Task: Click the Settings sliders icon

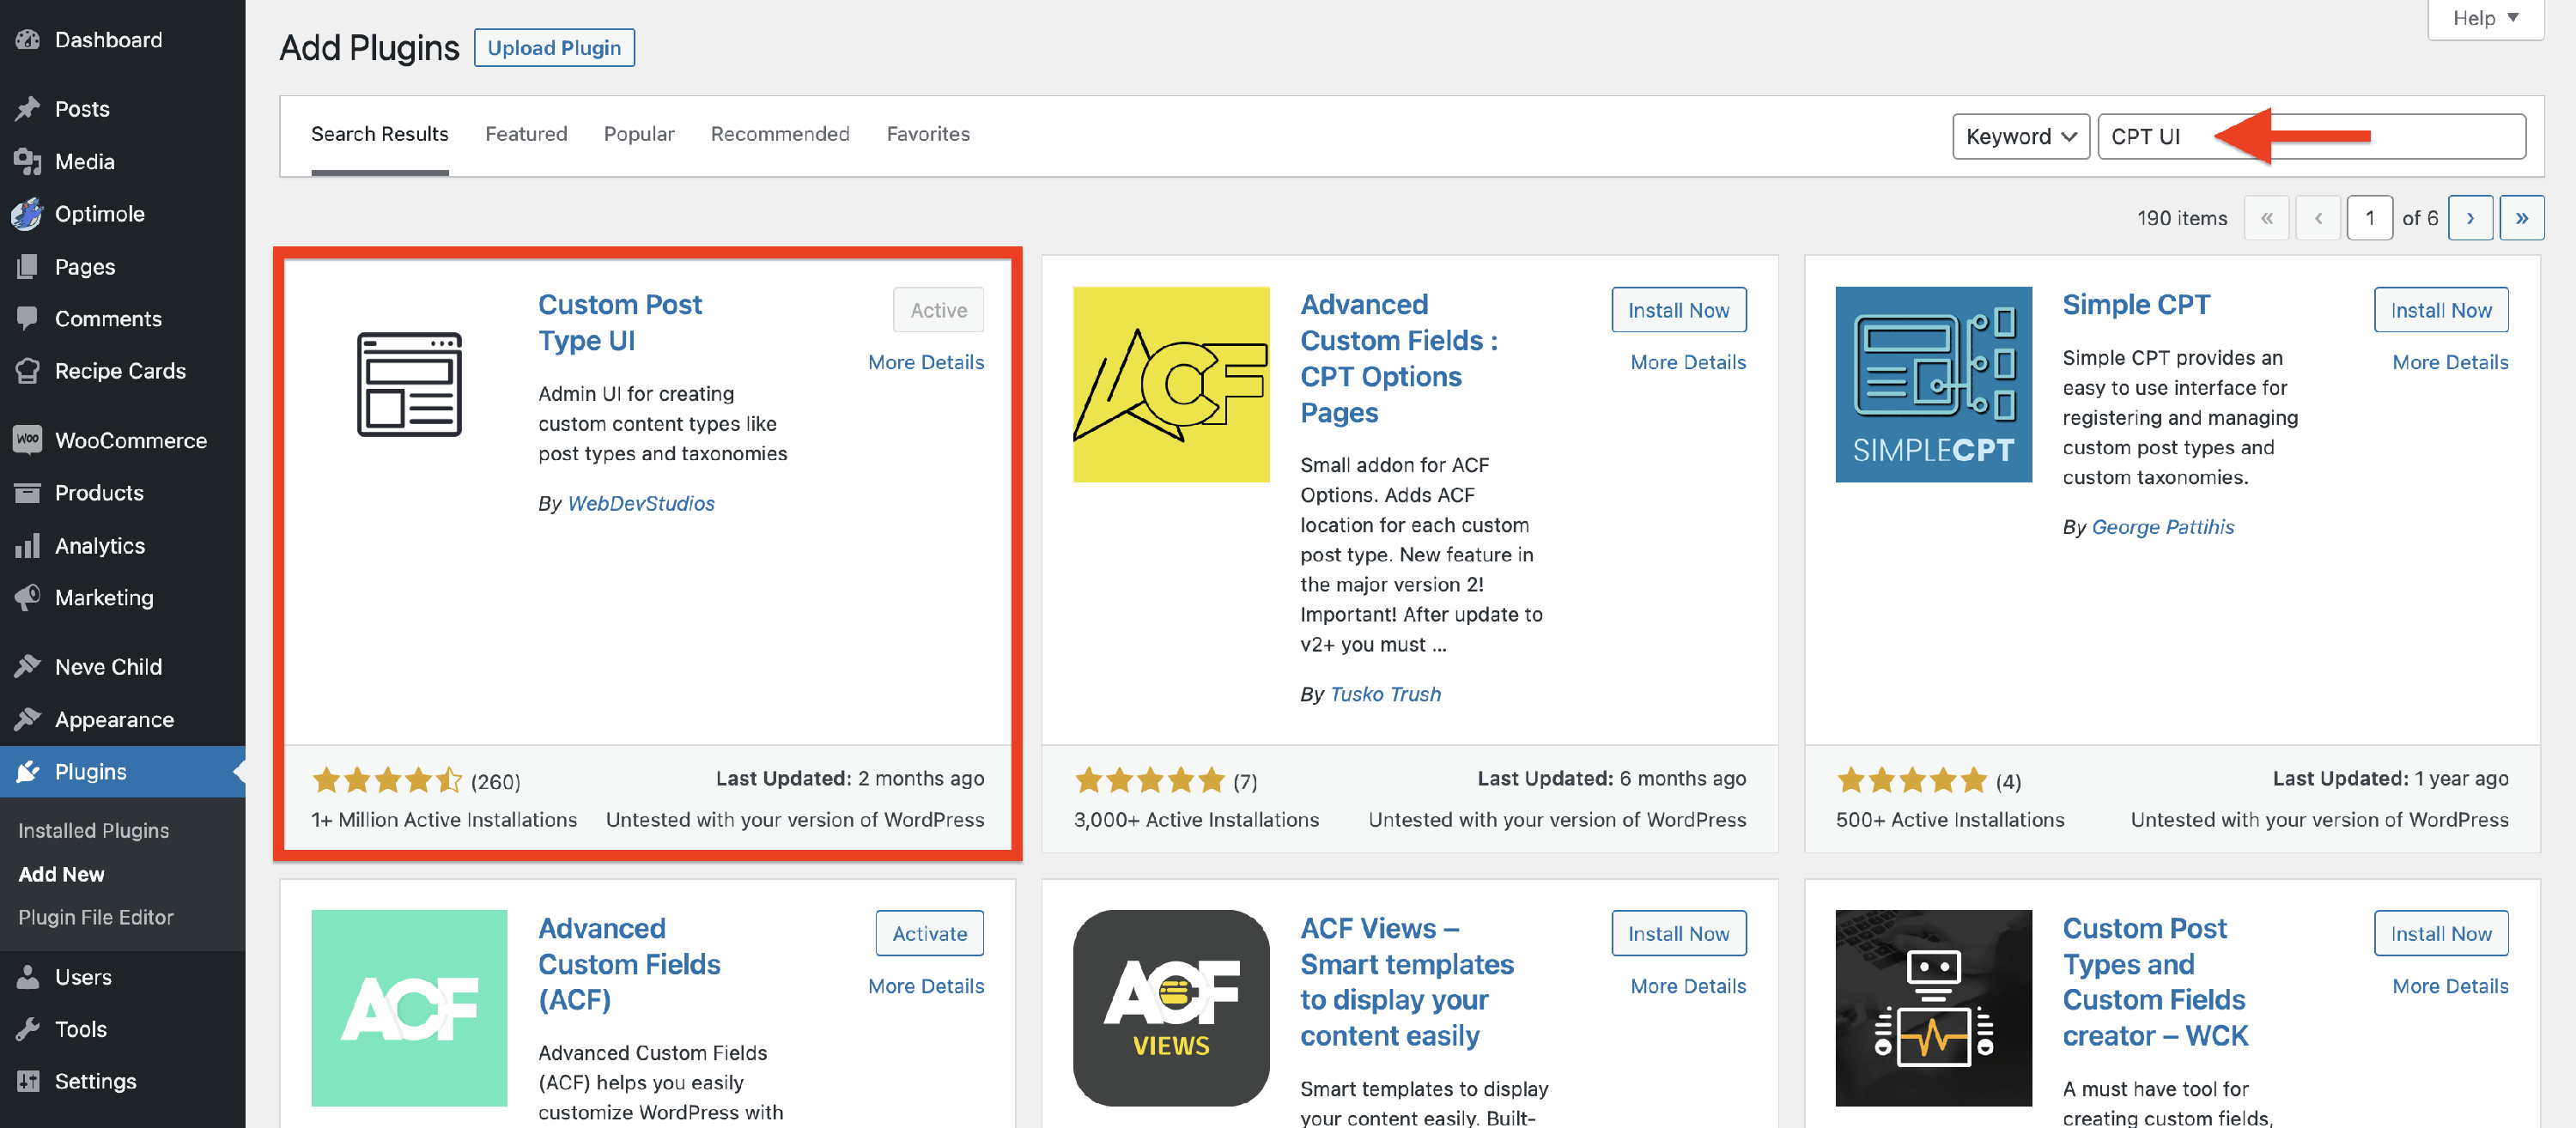Action: (28, 1081)
